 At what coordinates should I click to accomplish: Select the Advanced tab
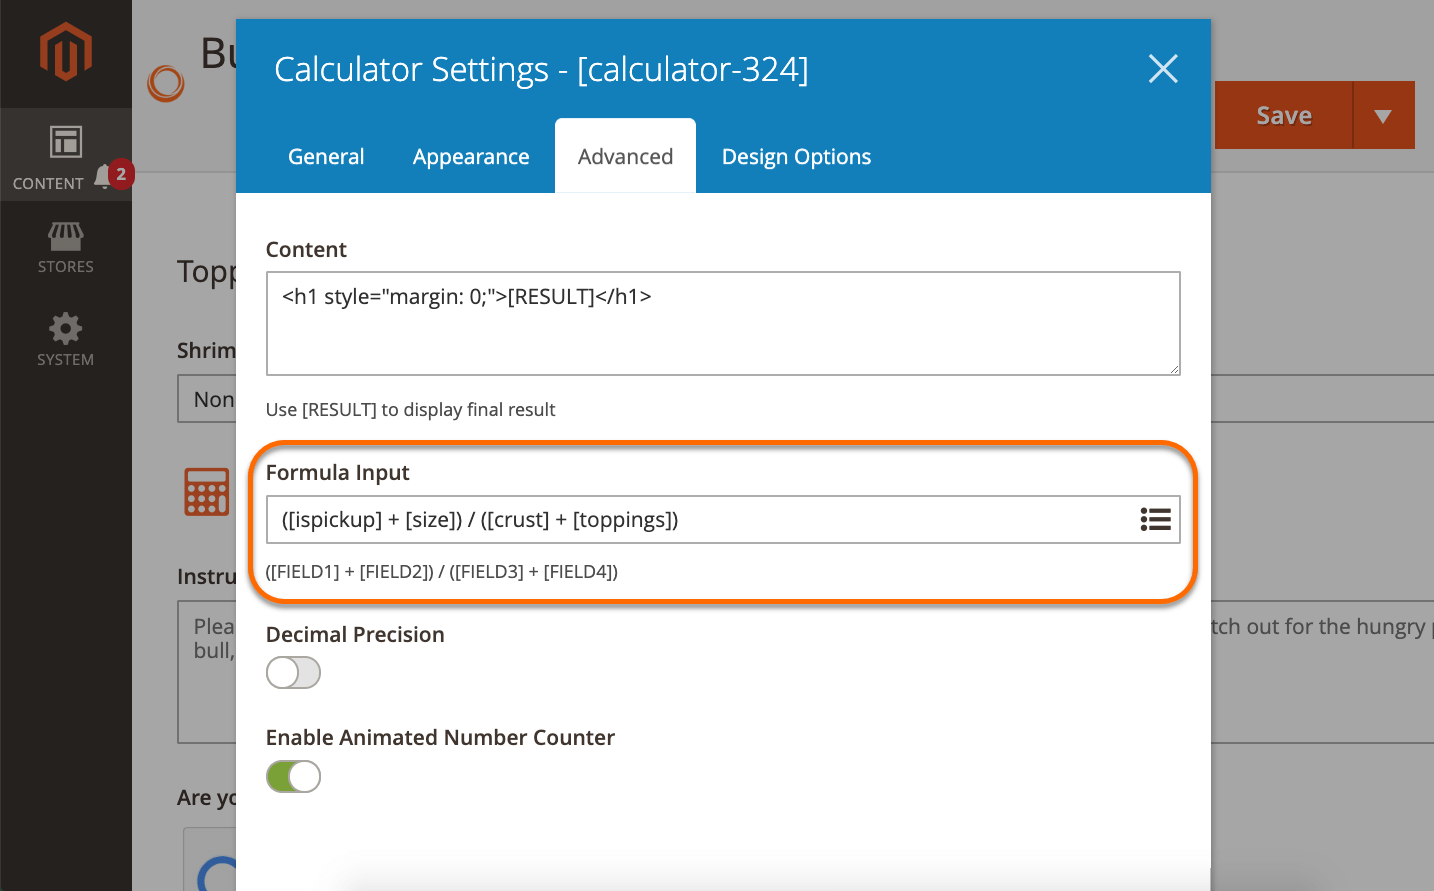pos(625,157)
